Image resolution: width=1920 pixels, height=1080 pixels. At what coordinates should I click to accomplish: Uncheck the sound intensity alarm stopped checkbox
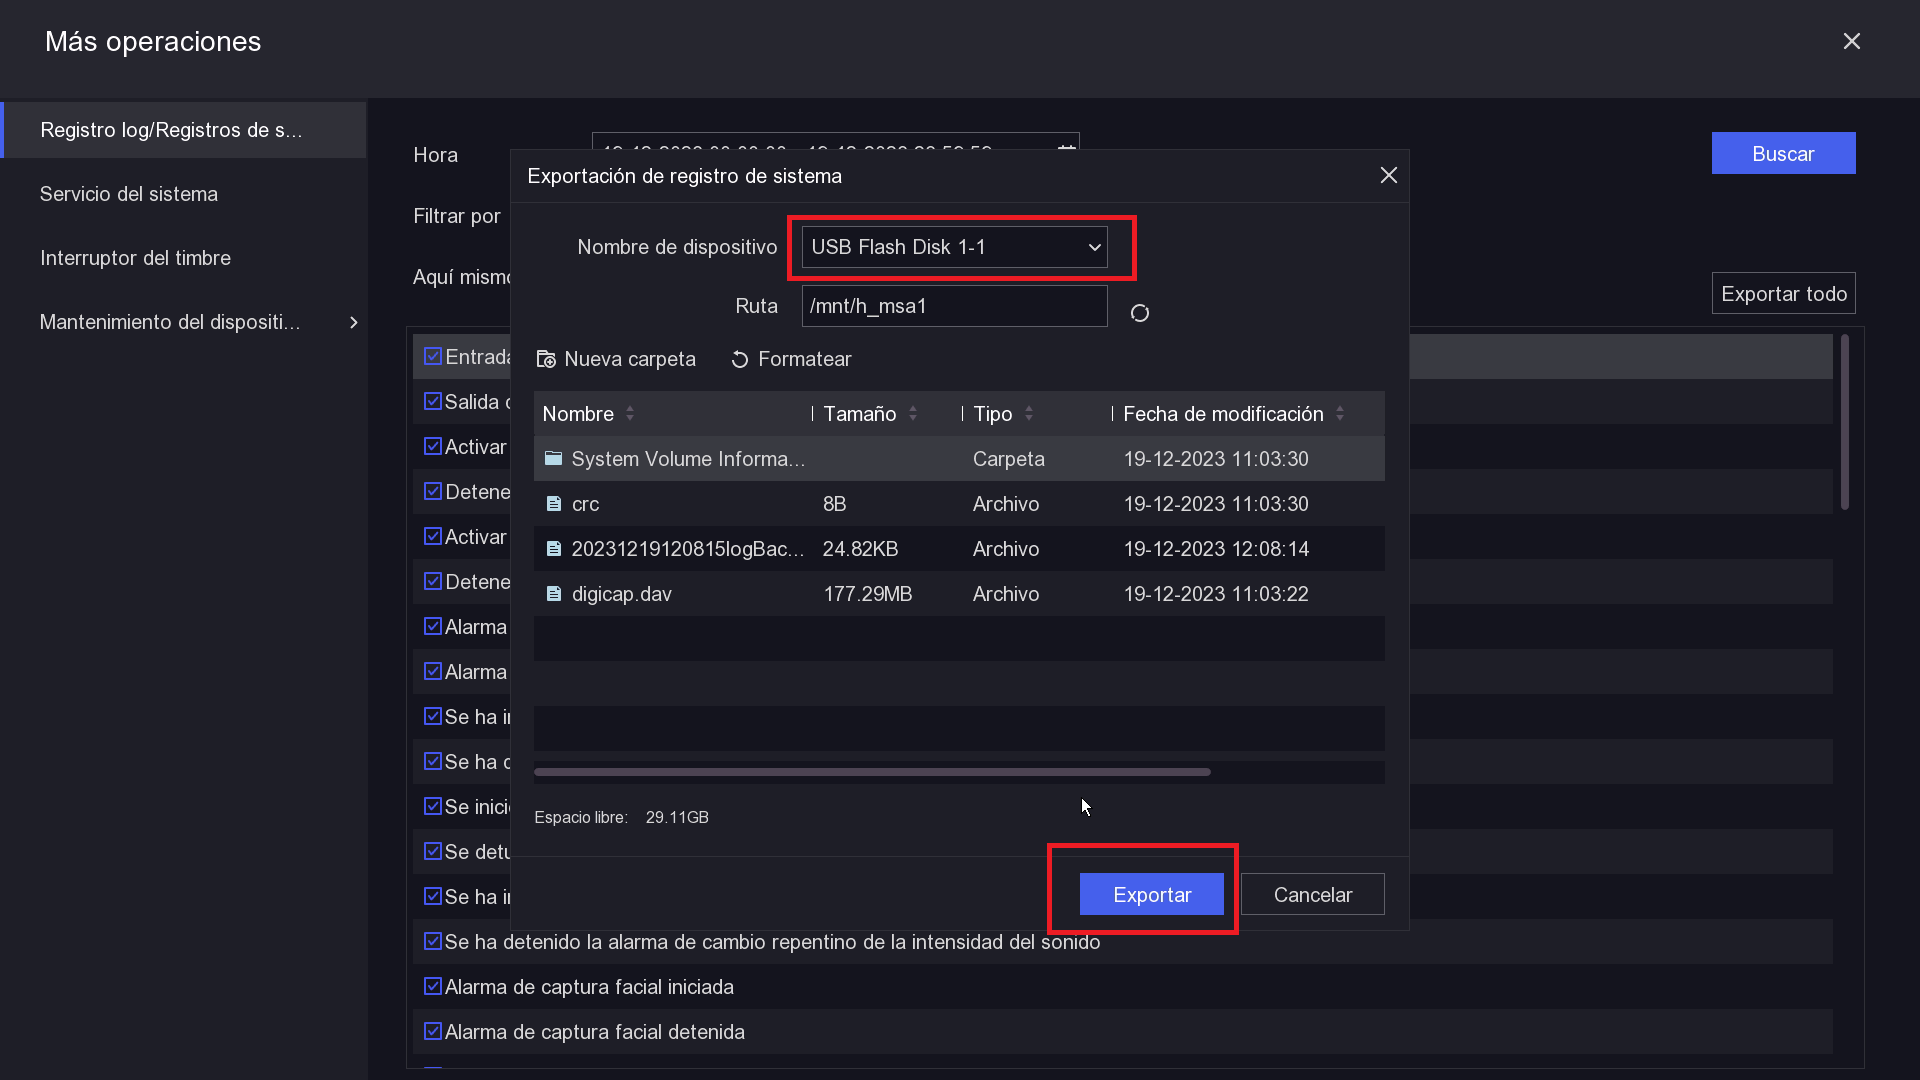(433, 941)
